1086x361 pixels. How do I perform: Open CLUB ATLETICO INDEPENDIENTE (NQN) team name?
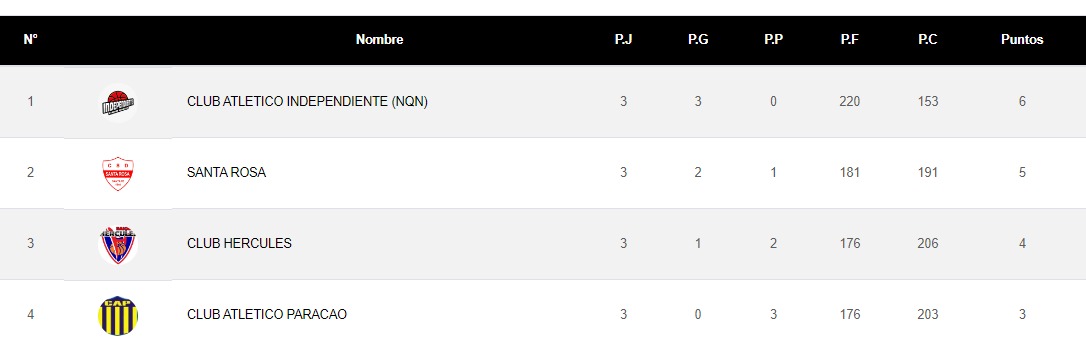pos(308,102)
